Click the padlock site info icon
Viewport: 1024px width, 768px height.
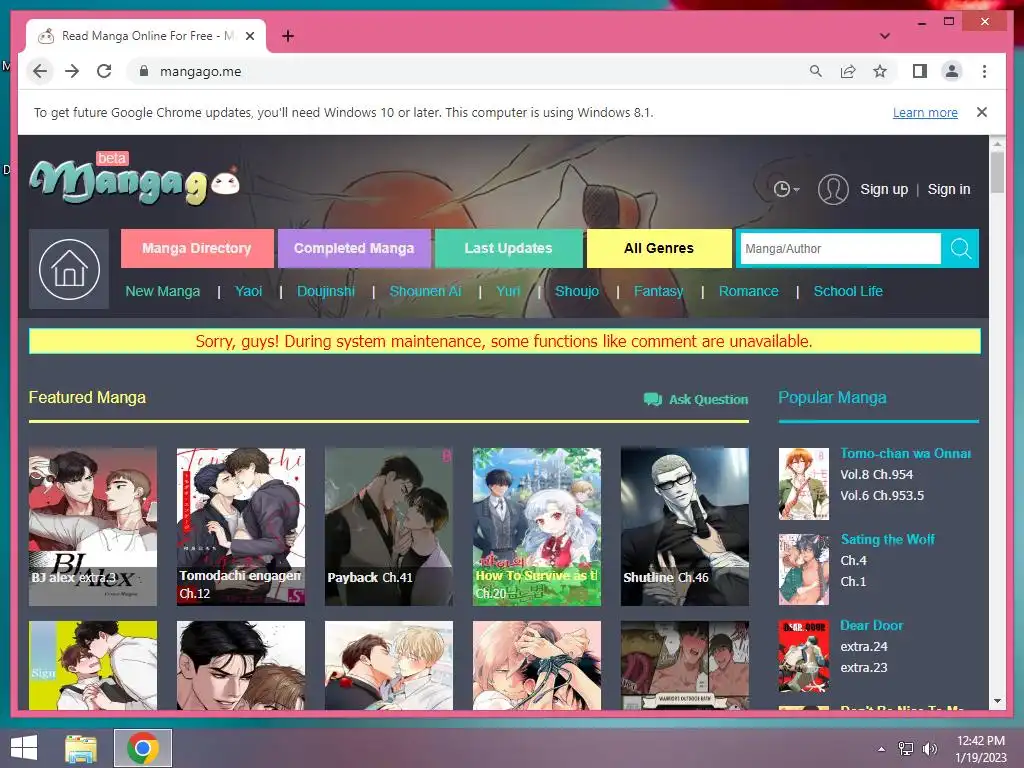[x=144, y=71]
